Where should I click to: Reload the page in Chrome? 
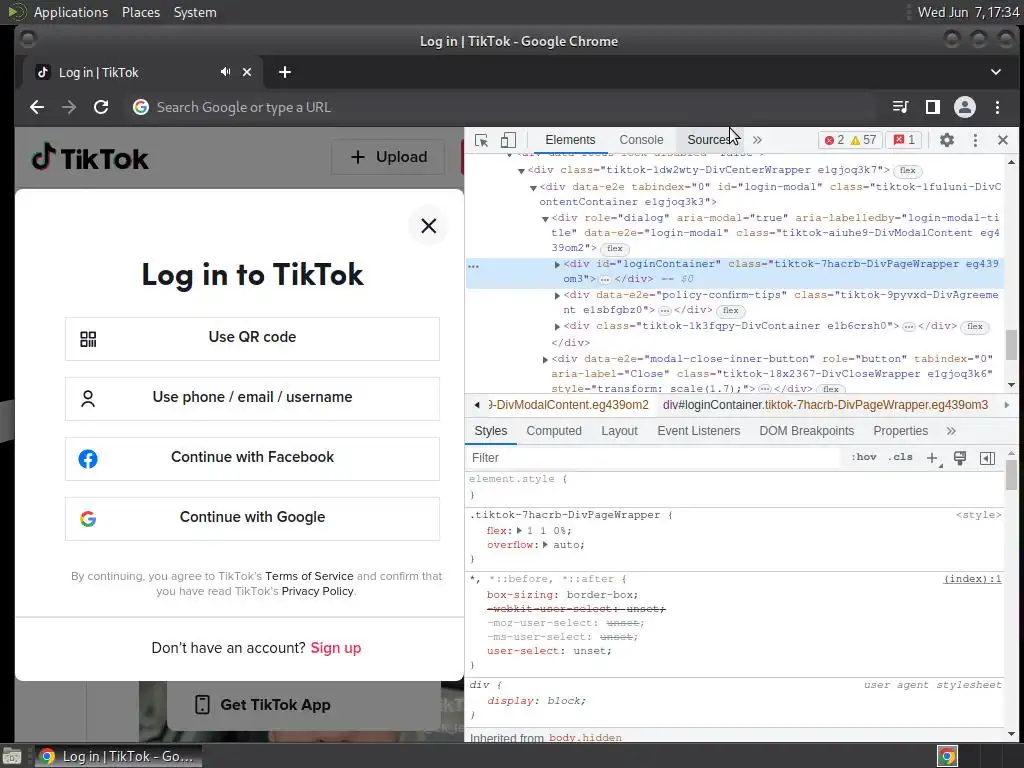[x=101, y=107]
